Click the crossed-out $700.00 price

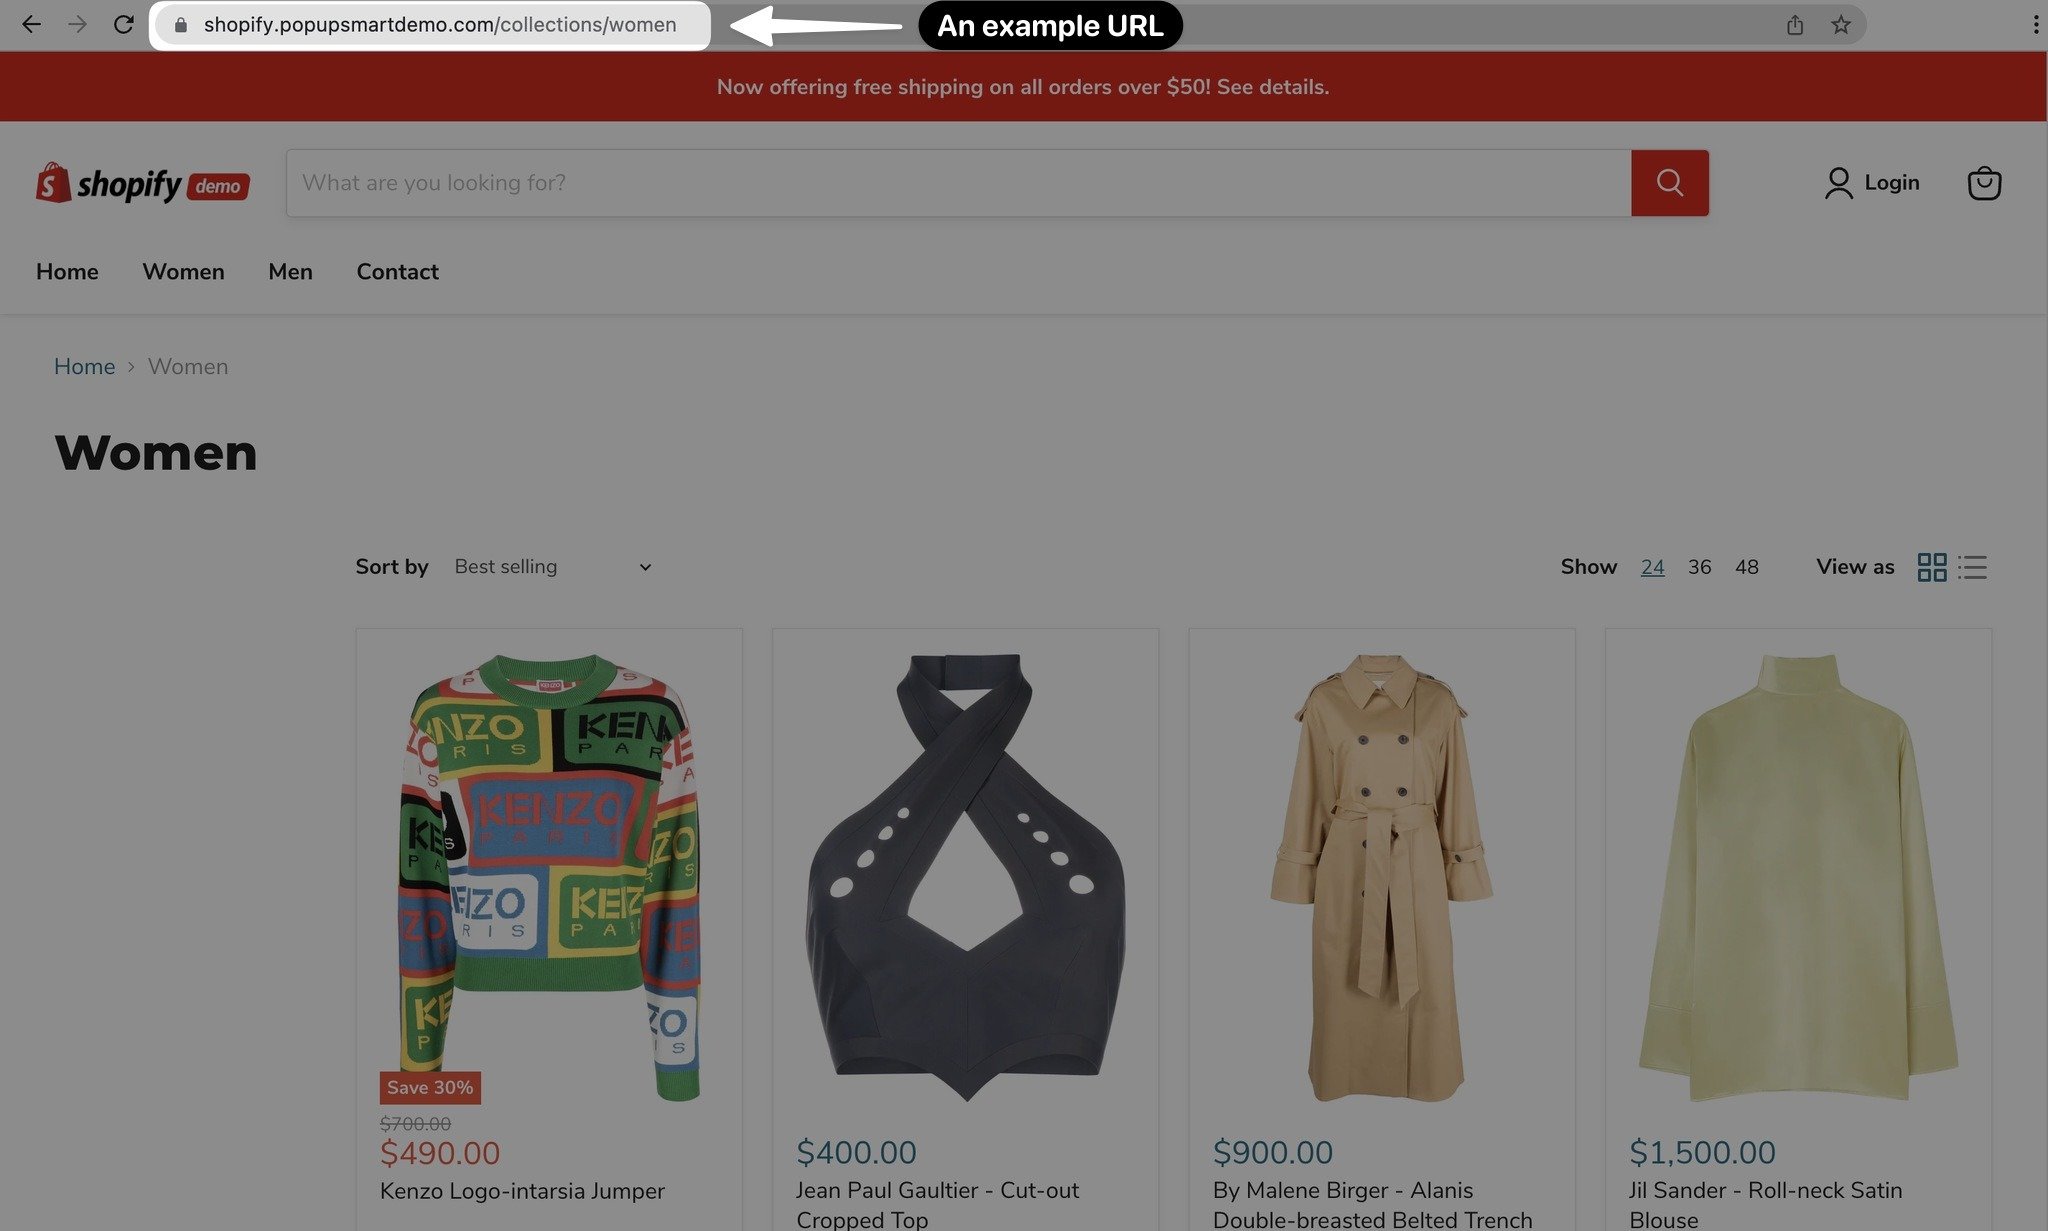[415, 1124]
